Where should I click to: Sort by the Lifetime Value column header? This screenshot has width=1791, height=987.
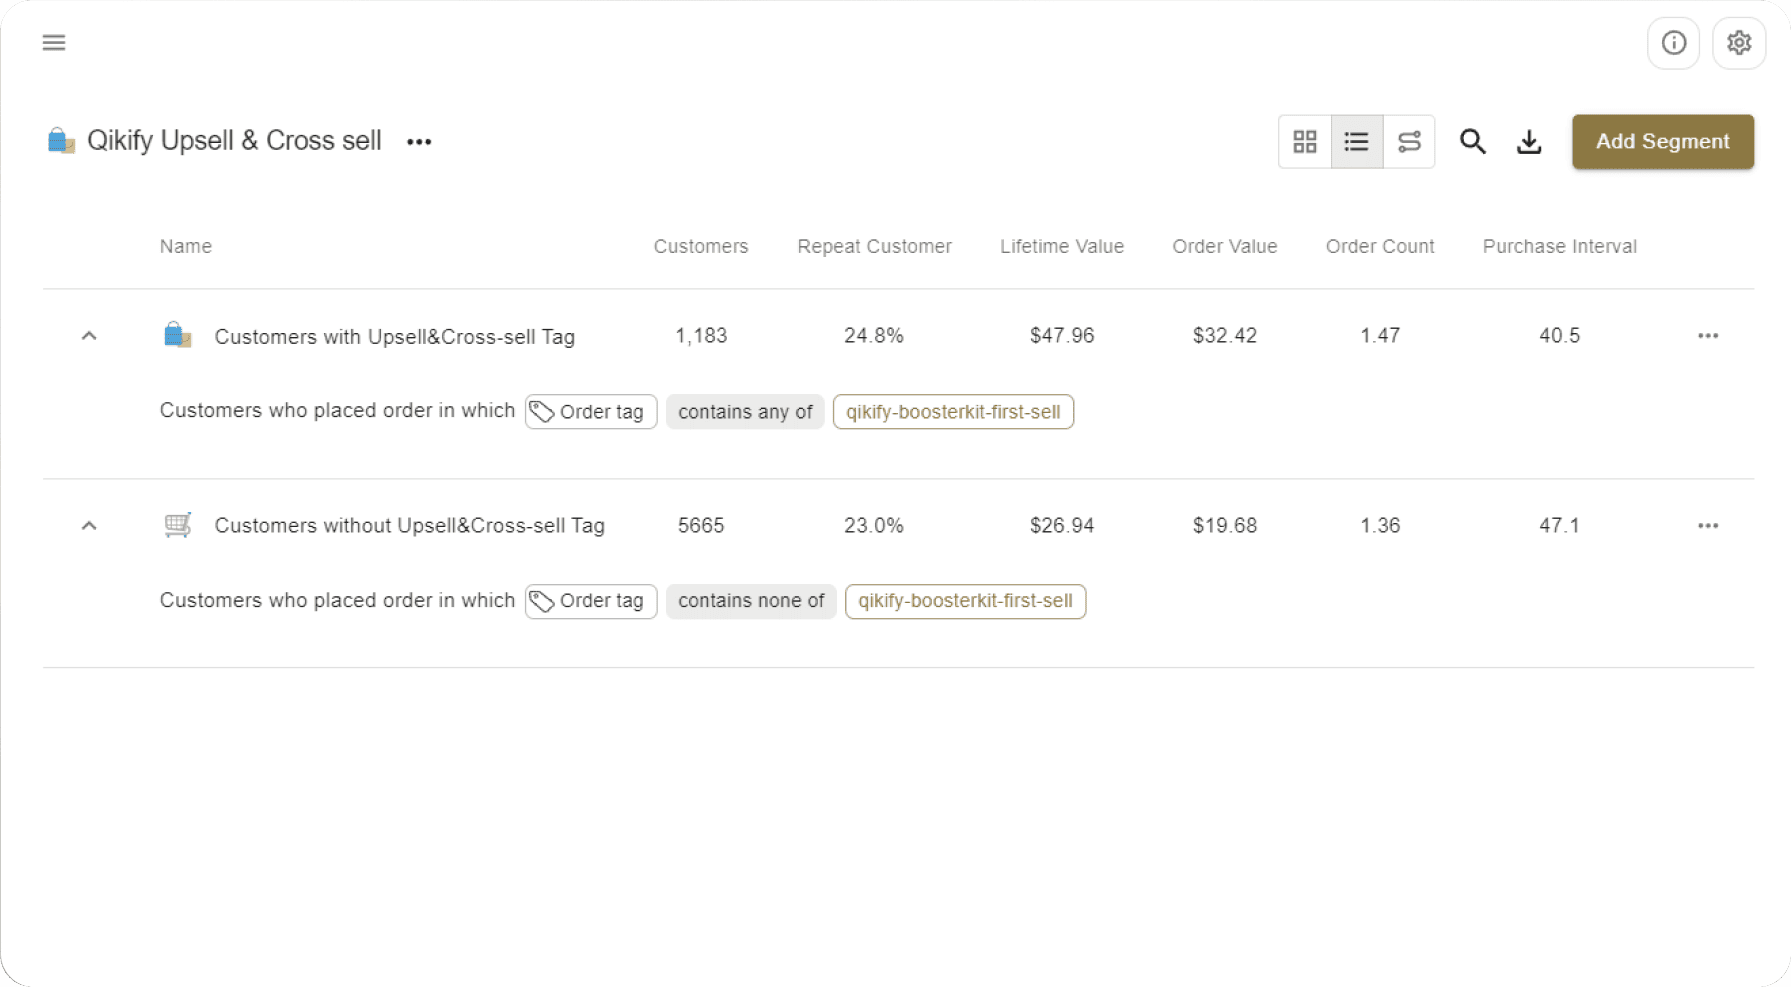point(1062,246)
